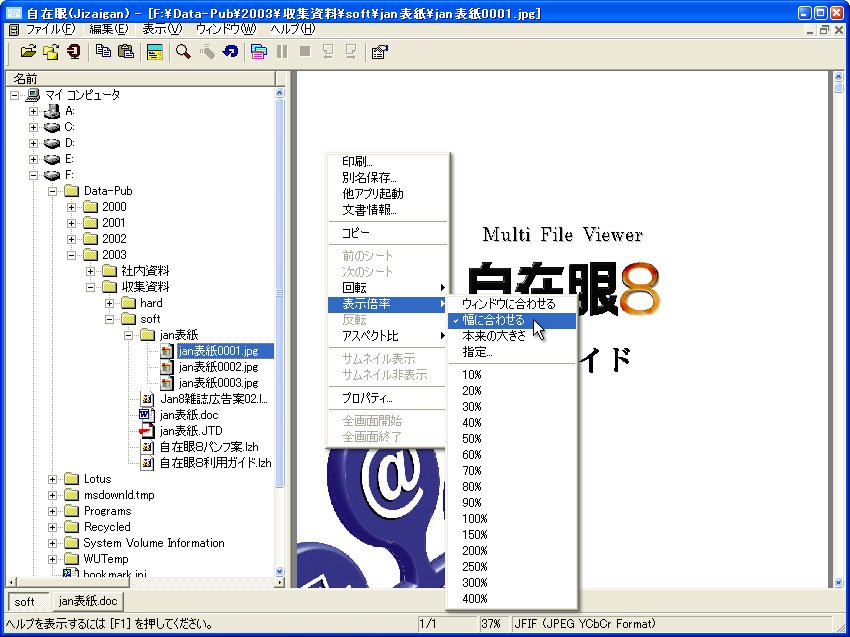Choose 印刷... from the context menu
850x637 pixels.
pos(388,162)
